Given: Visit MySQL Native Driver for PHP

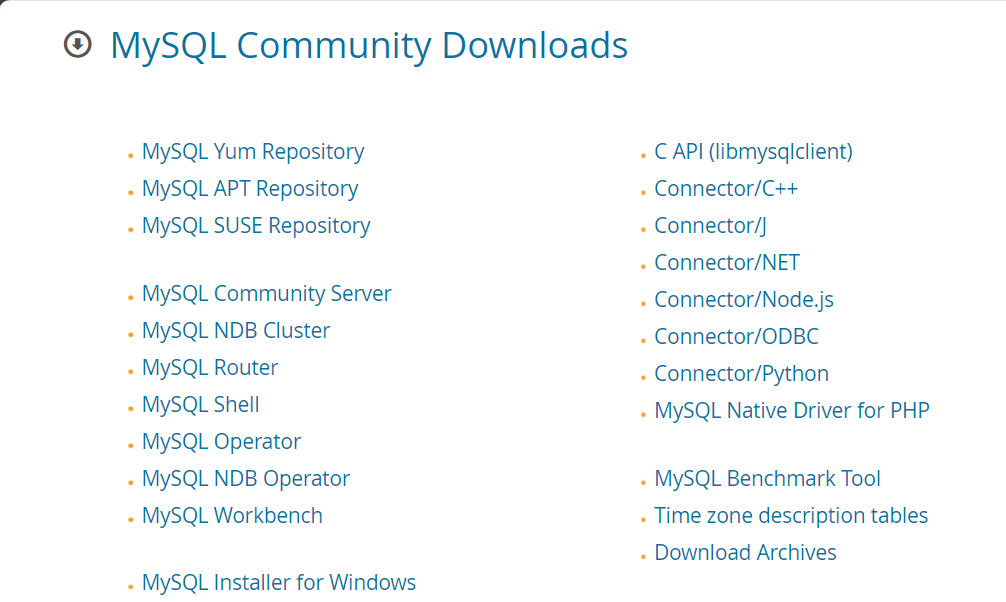Looking at the screenshot, I should pos(792,411).
